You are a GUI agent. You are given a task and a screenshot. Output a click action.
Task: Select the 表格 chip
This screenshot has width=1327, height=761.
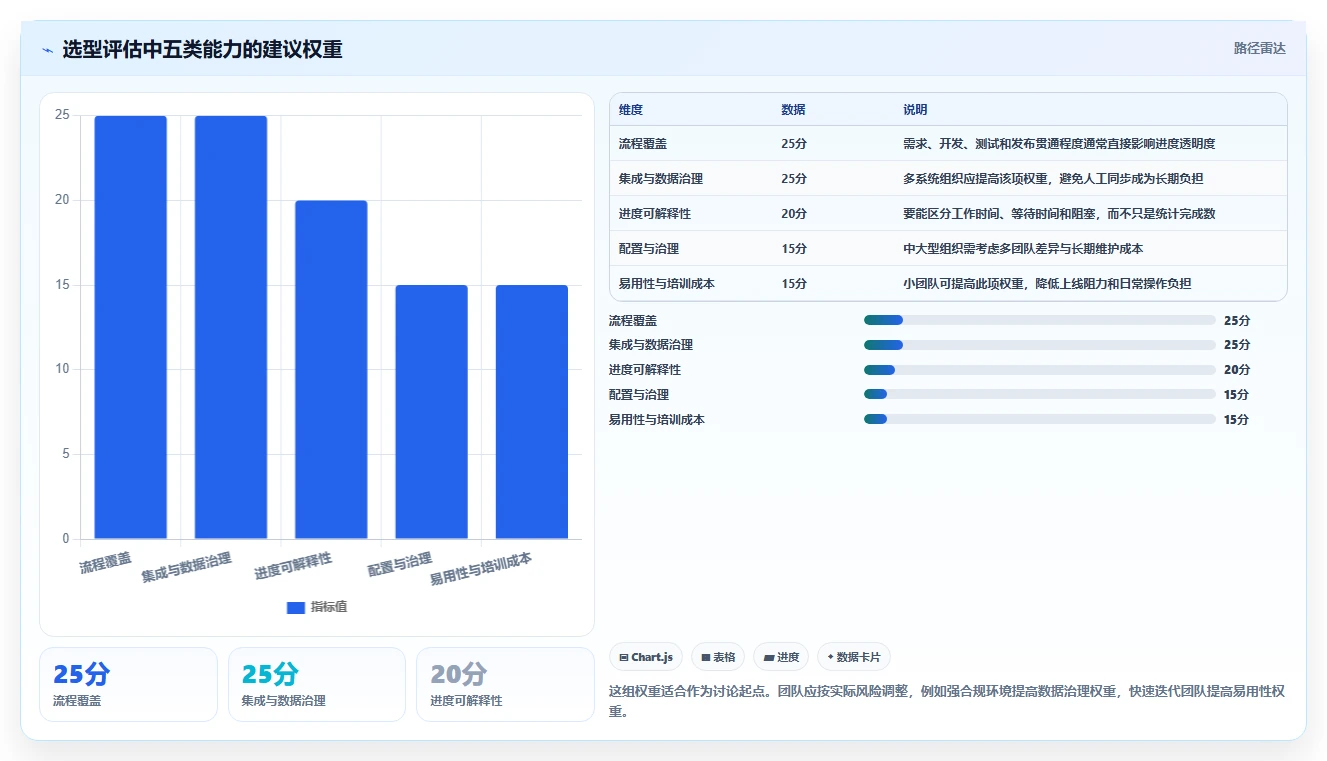718,657
